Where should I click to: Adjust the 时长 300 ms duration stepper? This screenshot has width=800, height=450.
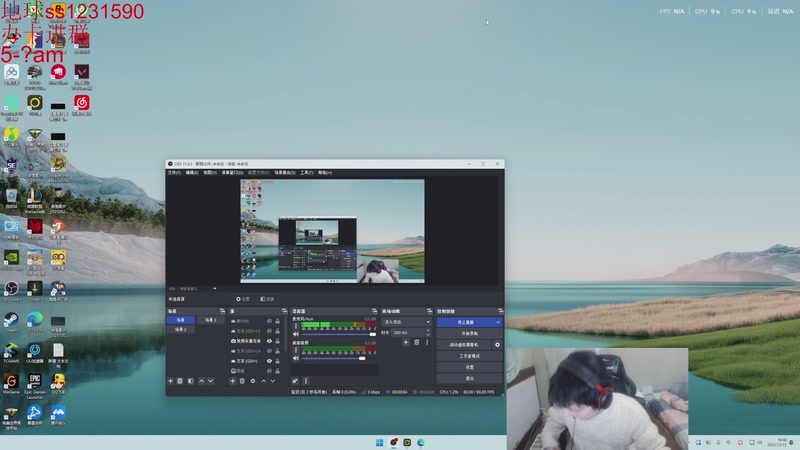click(x=428, y=332)
